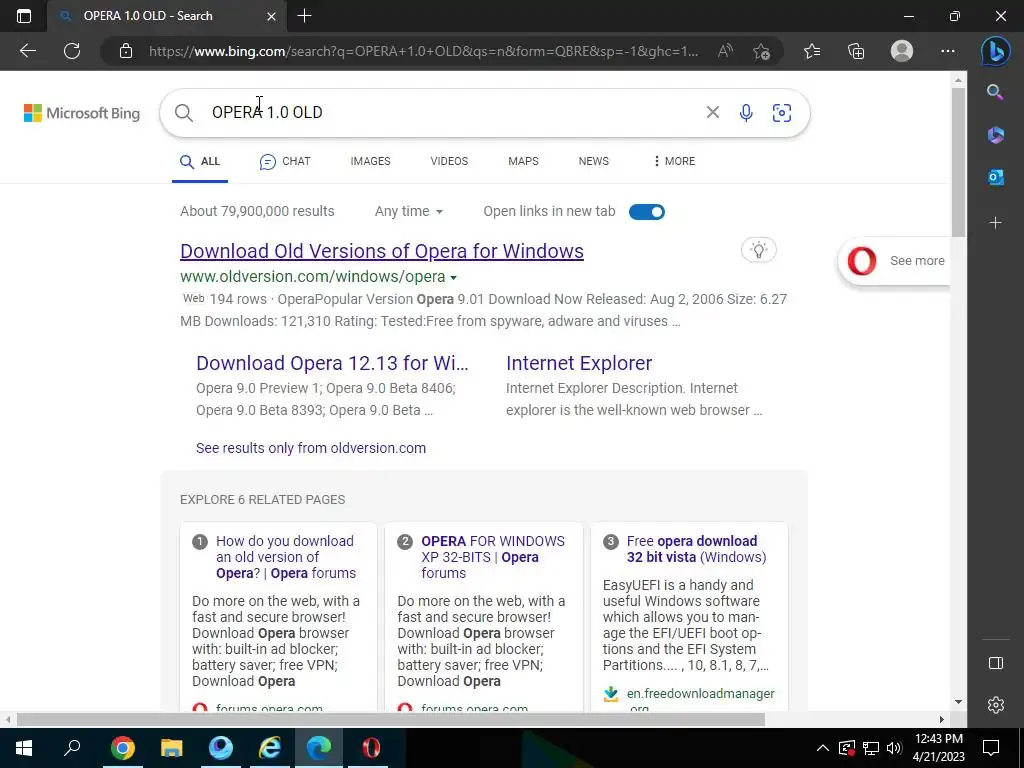The height and width of the screenshot is (768, 1024).
Task: Open Download Old Versions of Opera link
Action: pyautogui.click(x=382, y=251)
